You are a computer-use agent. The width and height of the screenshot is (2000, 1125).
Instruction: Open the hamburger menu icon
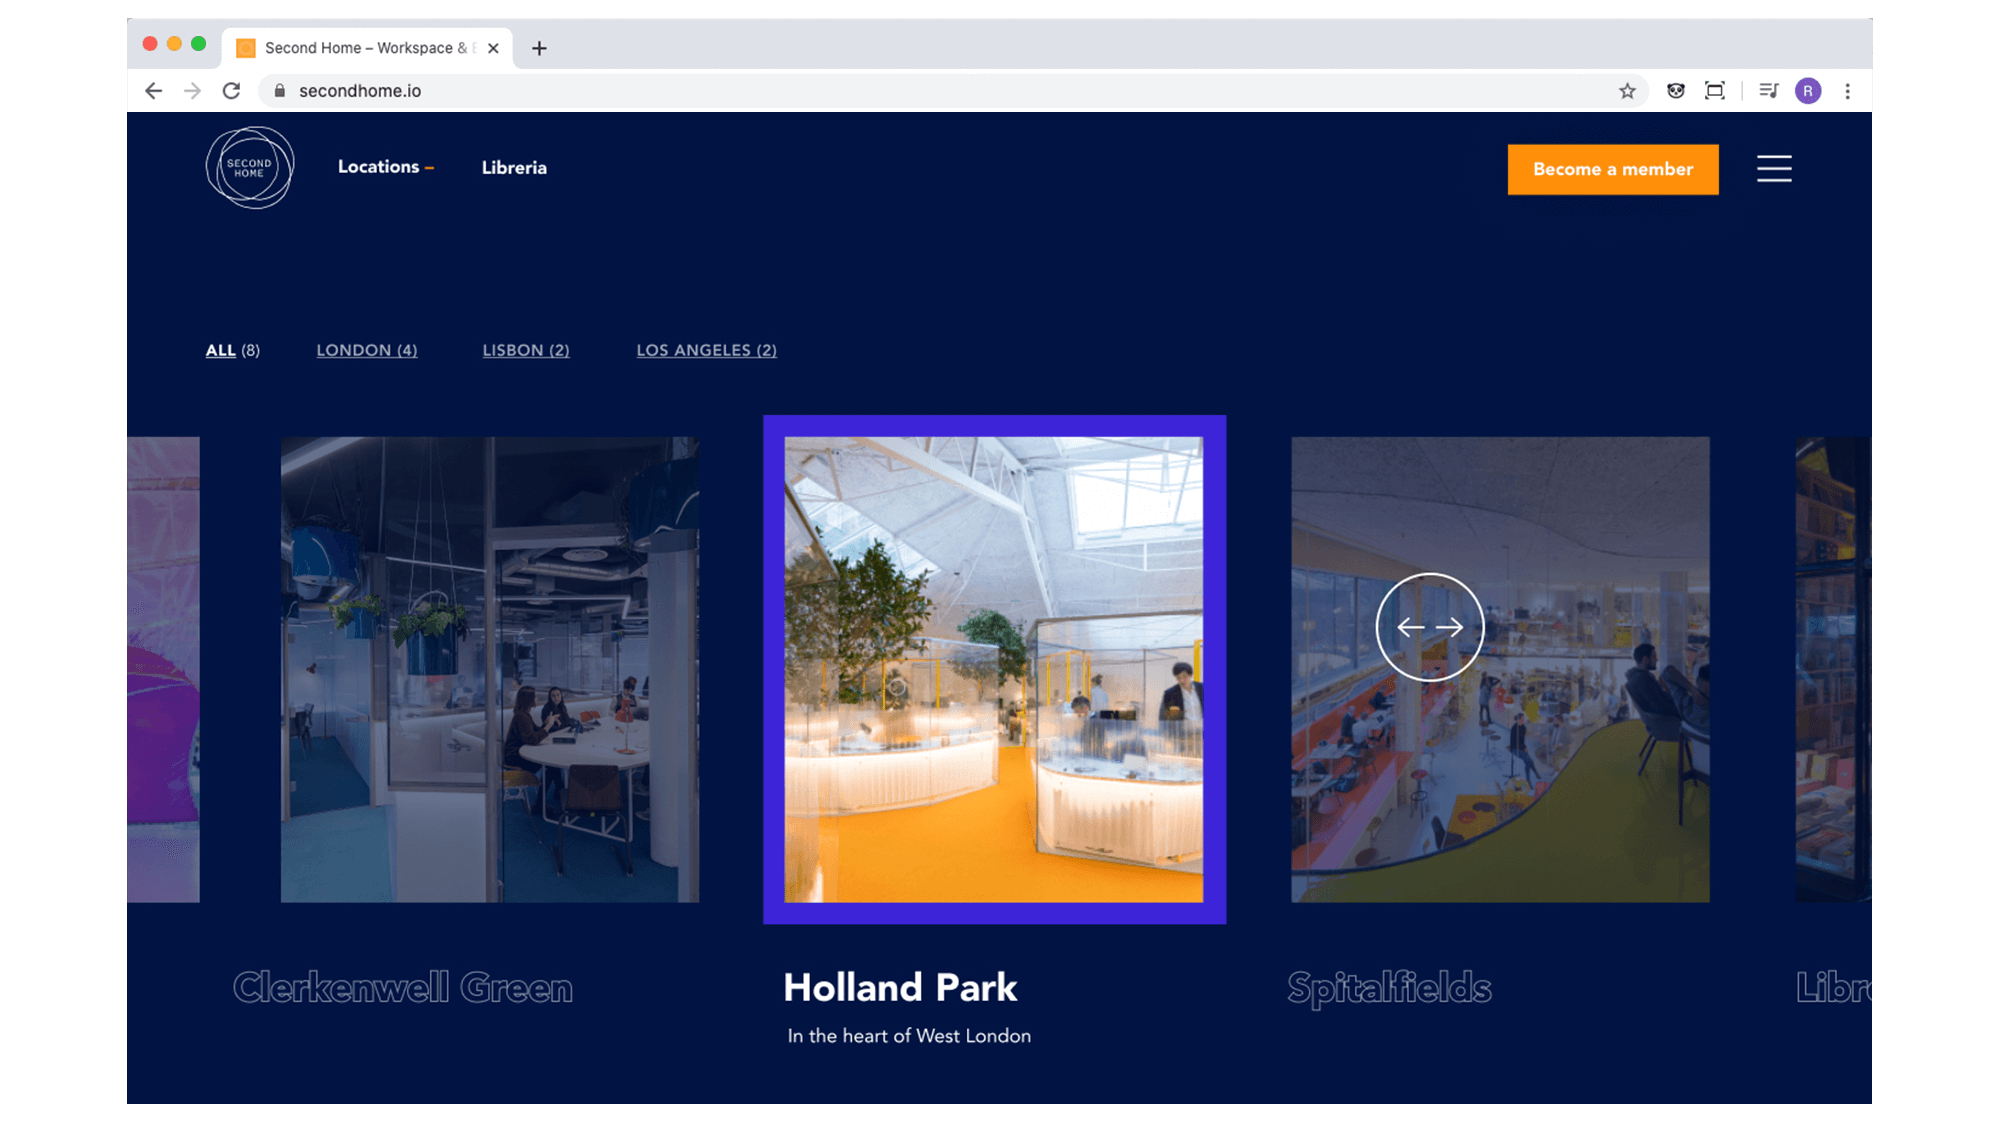[x=1774, y=168]
